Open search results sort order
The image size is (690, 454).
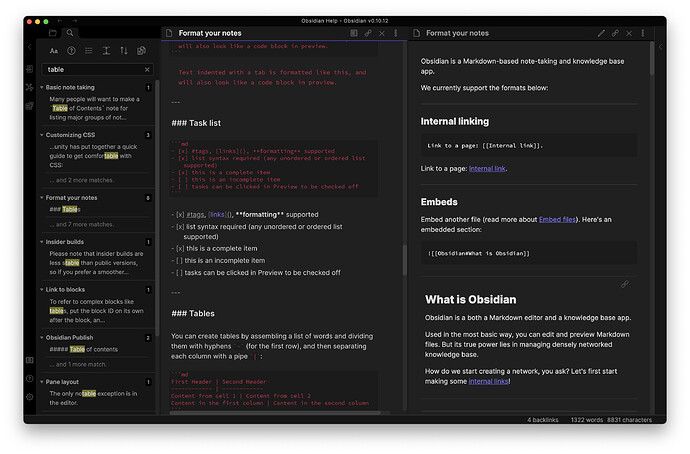[124, 51]
